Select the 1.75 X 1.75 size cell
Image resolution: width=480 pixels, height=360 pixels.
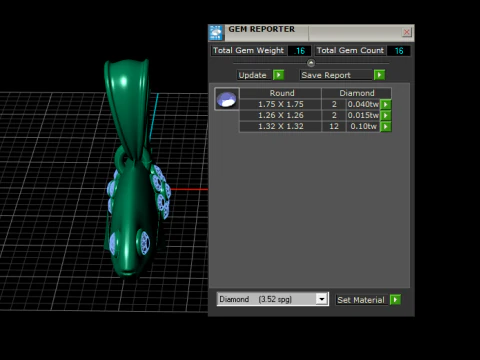[281, 104]
